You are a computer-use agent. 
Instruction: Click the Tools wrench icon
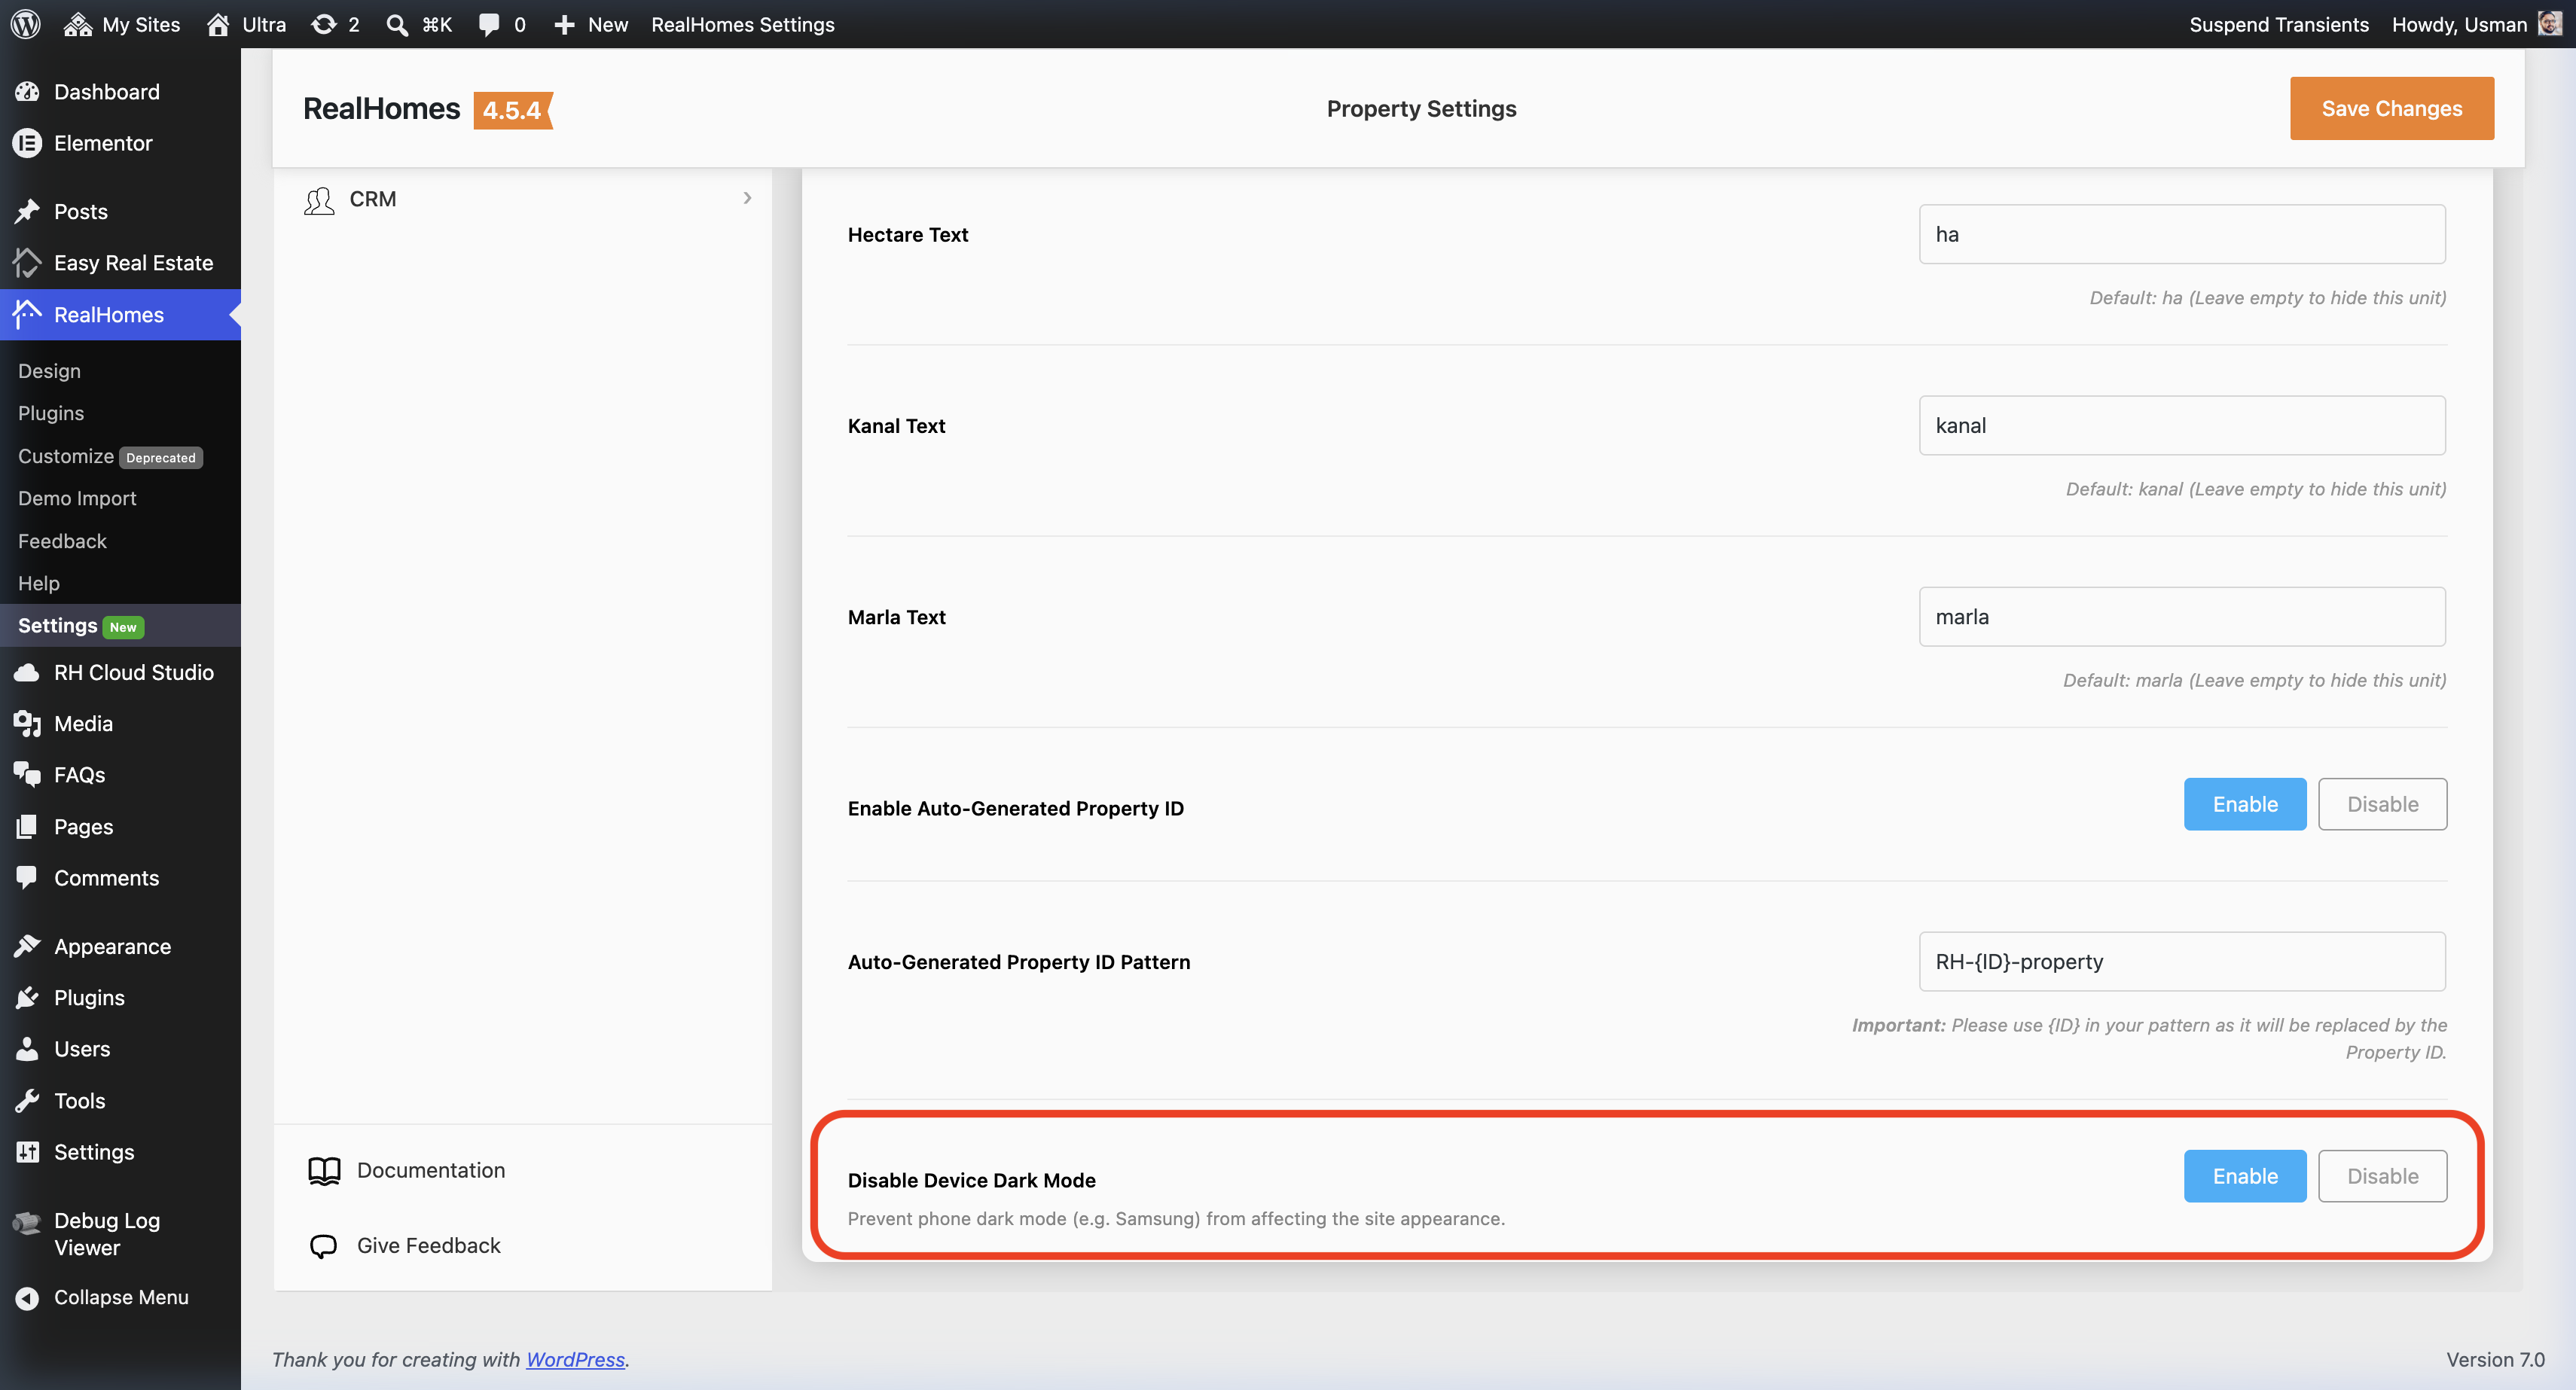click(x=27, y=1100)
